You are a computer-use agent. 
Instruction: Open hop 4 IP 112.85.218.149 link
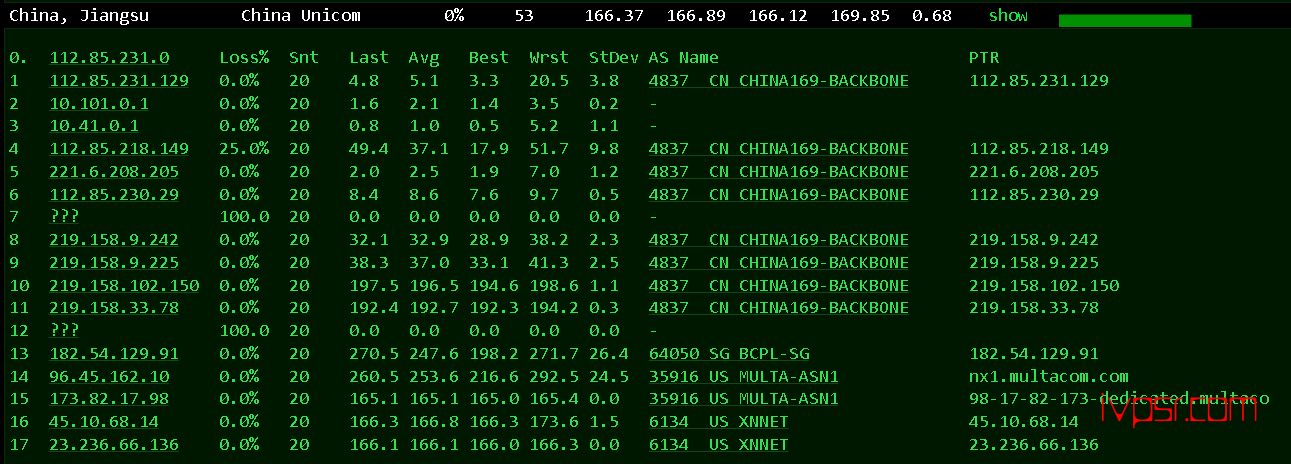119,149
